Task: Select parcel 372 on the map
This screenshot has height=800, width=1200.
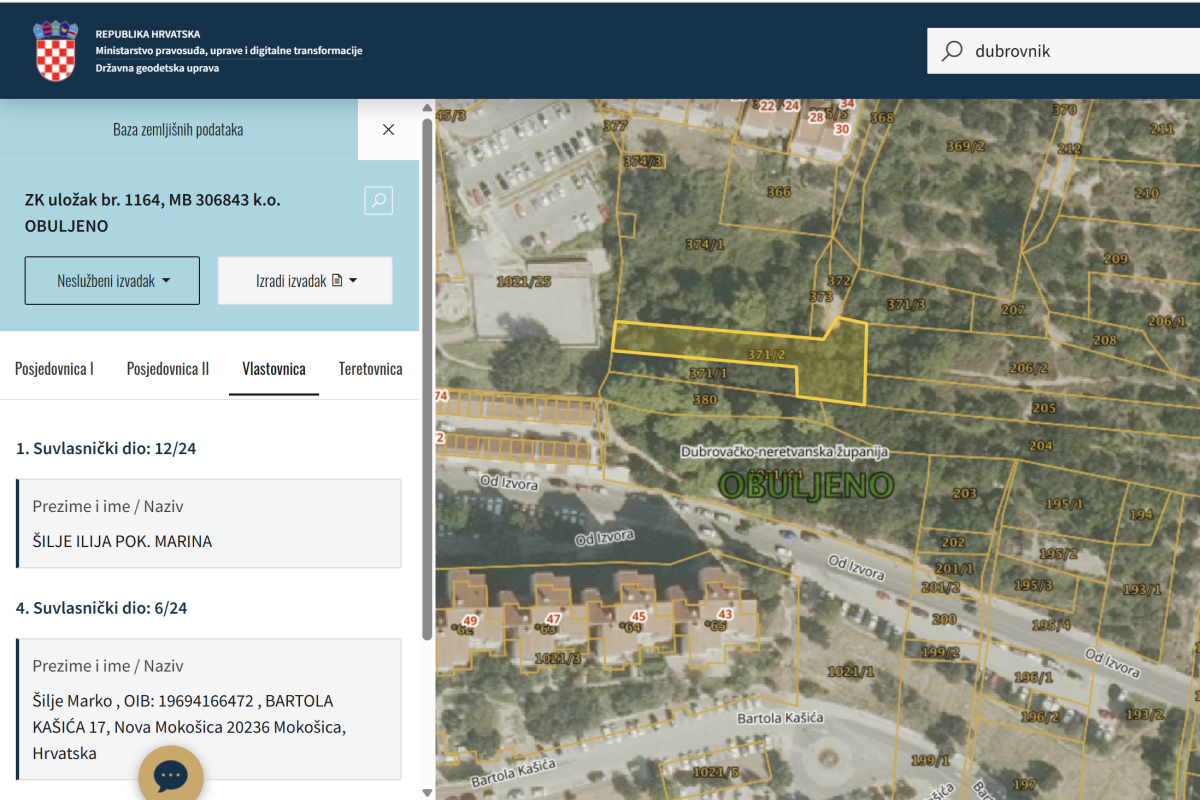Action: (839, 281)
